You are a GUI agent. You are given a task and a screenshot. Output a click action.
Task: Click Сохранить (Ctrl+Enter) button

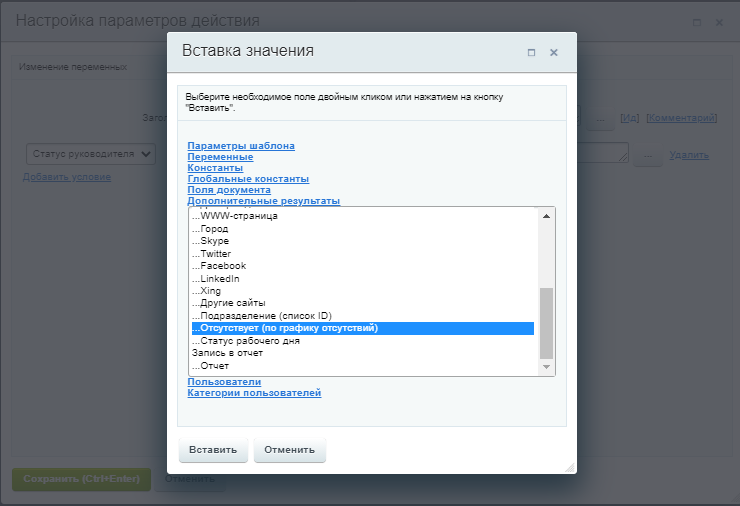(82, 479)
